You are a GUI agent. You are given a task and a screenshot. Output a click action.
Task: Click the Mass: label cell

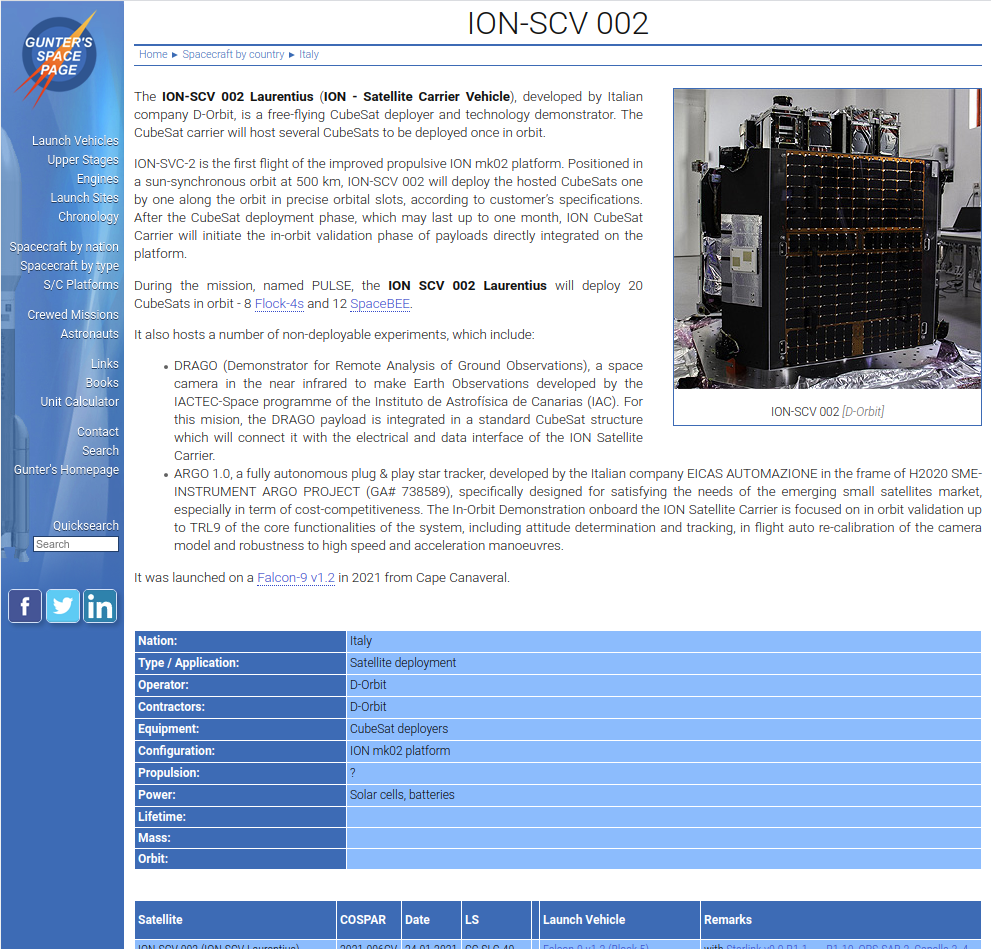pyautogui.click(x=240, y=838)
